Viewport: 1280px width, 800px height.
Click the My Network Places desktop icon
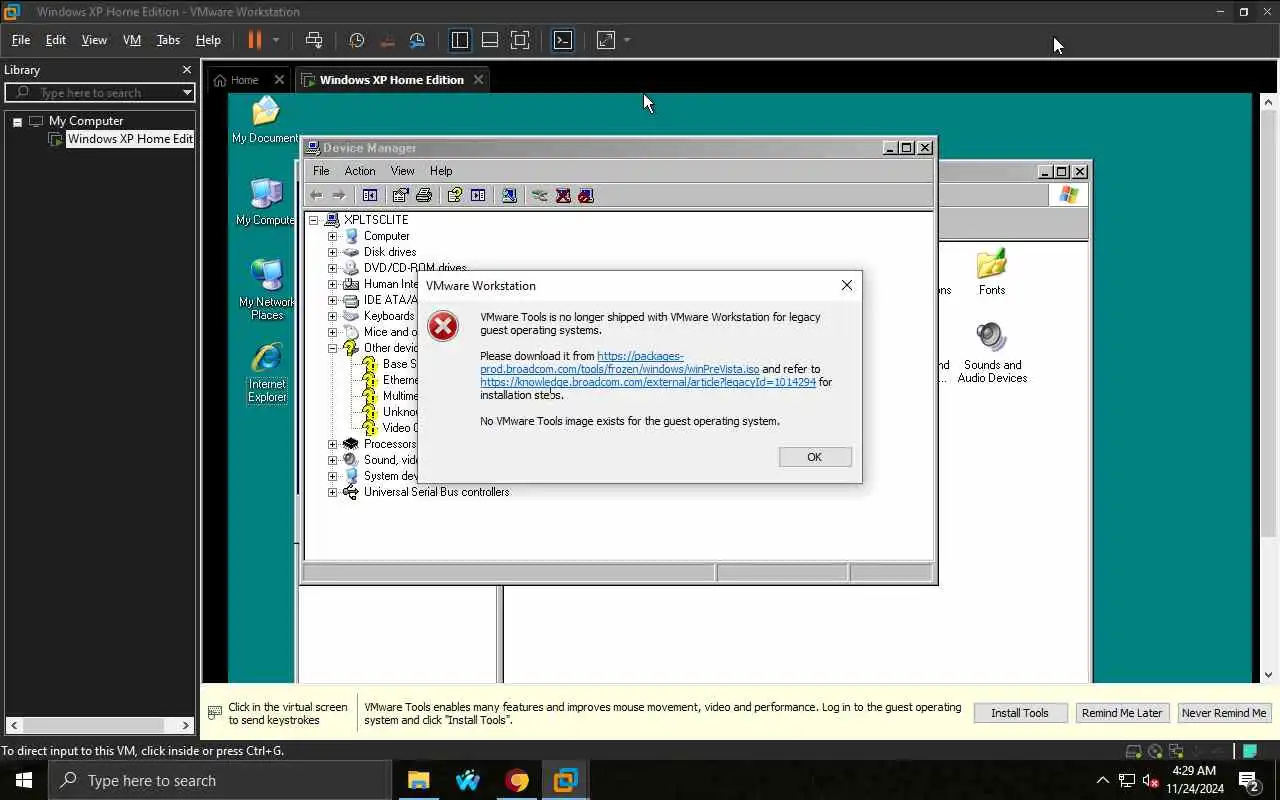(267, 290)
